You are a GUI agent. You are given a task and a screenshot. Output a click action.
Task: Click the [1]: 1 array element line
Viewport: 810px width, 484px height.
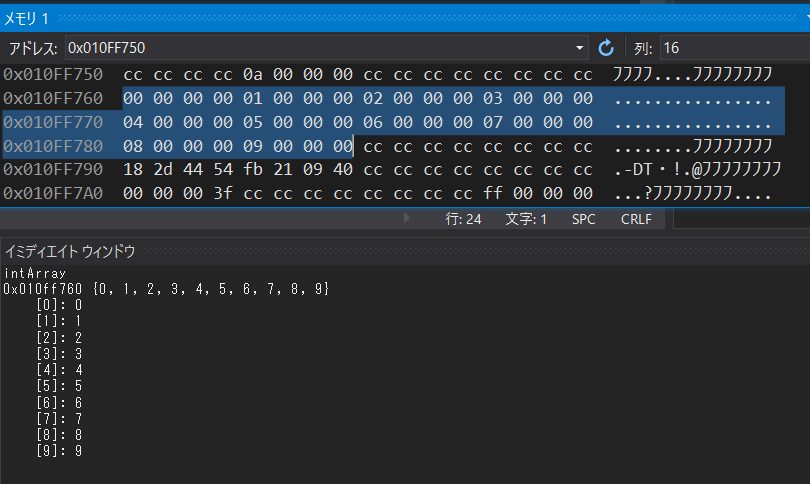pos(59,321)
